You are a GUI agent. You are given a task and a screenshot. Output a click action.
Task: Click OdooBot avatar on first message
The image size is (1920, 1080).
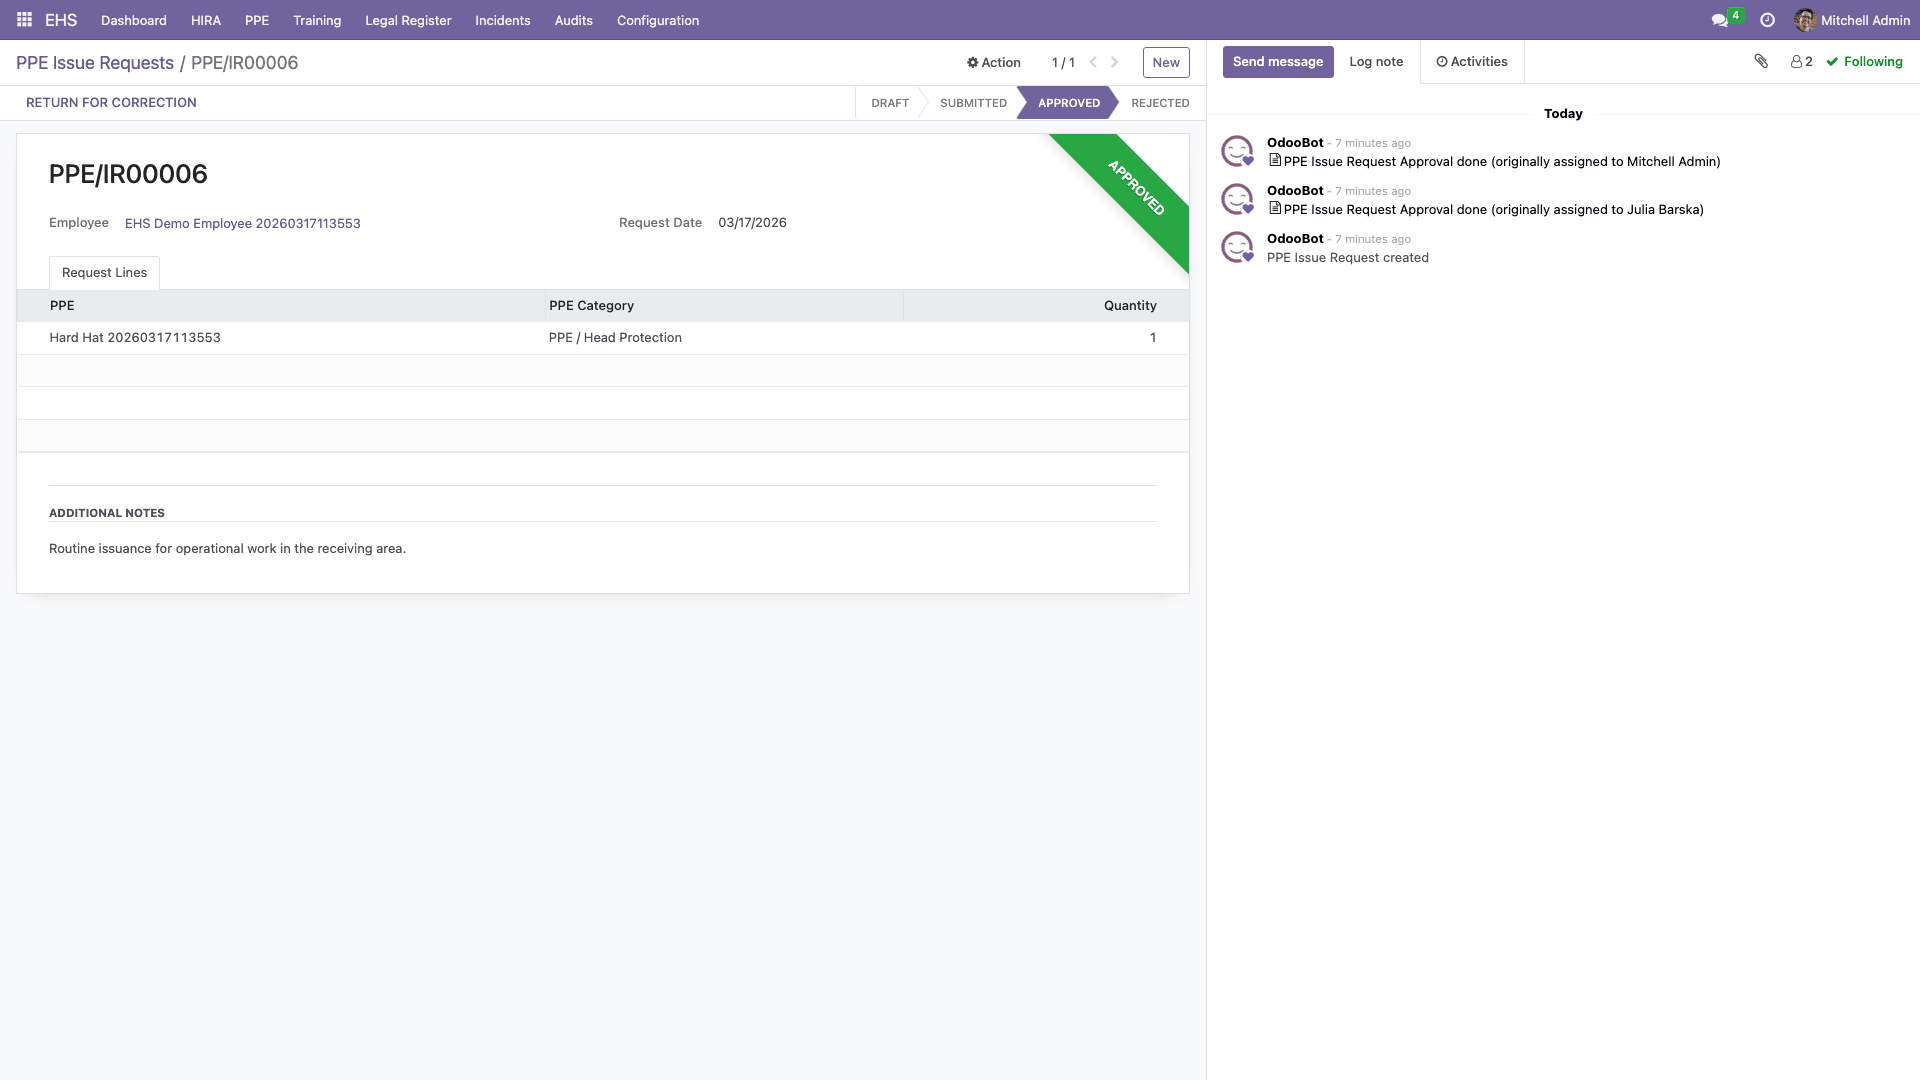point(1237,151)
